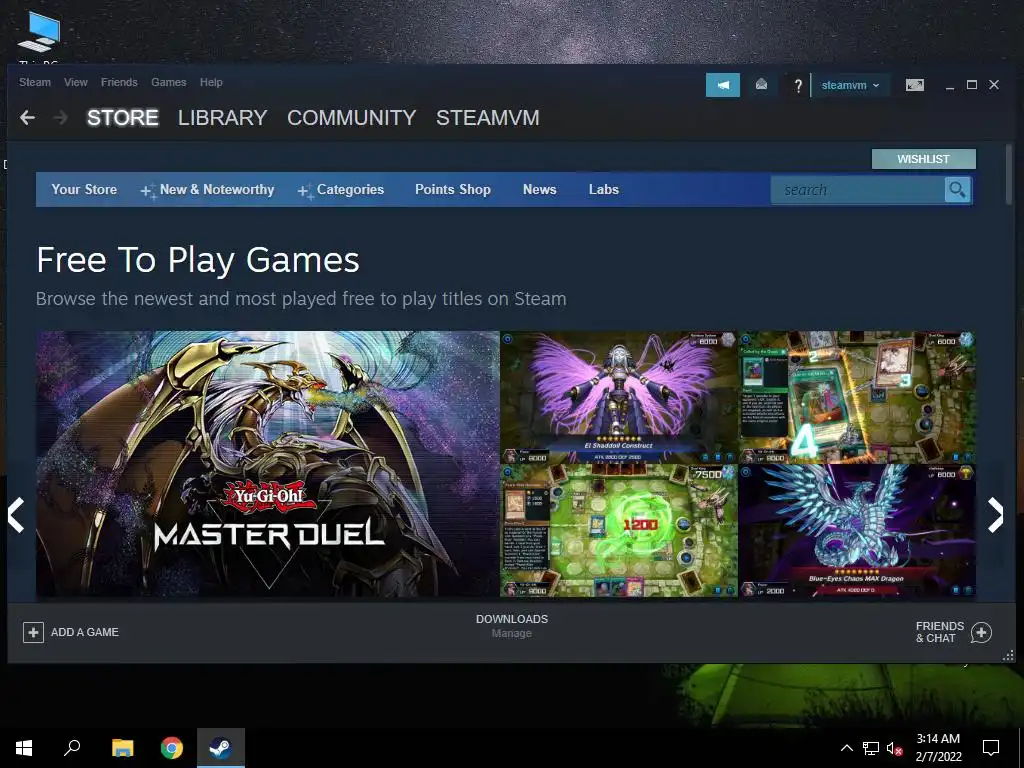Viewport: 1024px width, 768px height.
Task: Show previous carousel item with left arrow
Action: click(16, 515)
